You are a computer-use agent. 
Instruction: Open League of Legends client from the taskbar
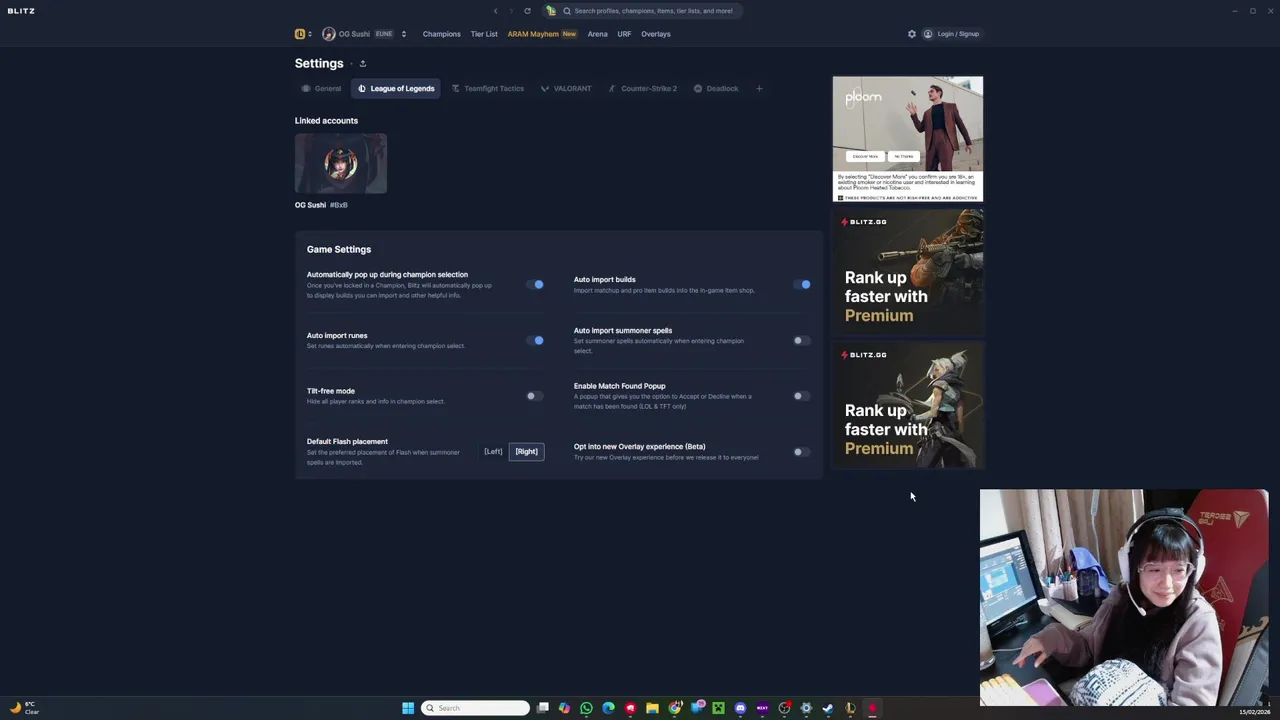pos(850,708)
